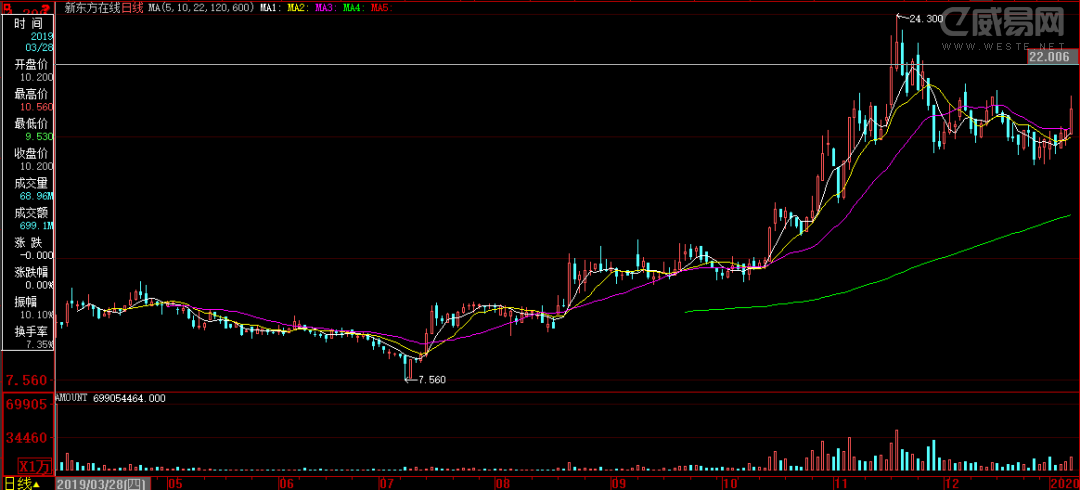Screen dimensions: 1080x490
Task: Click the 7.560 low price marker on chart
Action: coord(431,379)
